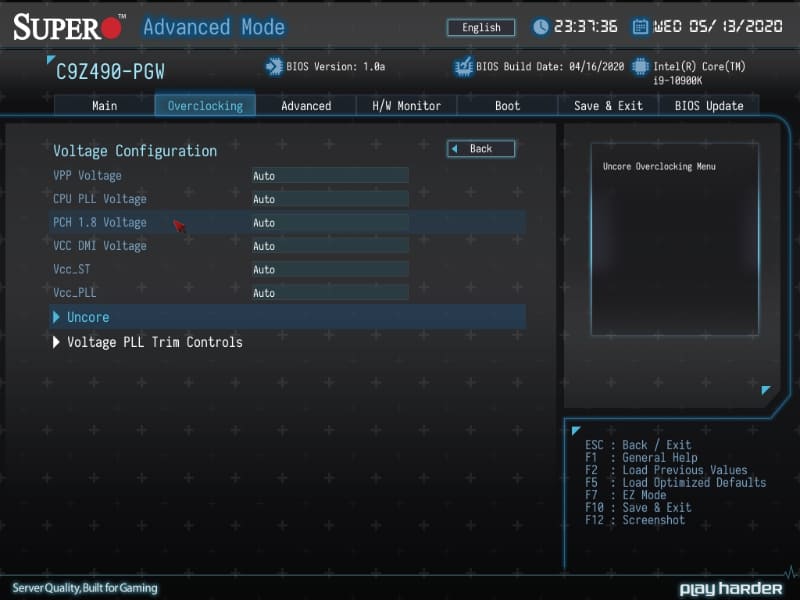Open the VPP Voltage Auto dropdown
The height and width of the screenshot is (600, 800).
pyautogui.click(x=330, y=175)
